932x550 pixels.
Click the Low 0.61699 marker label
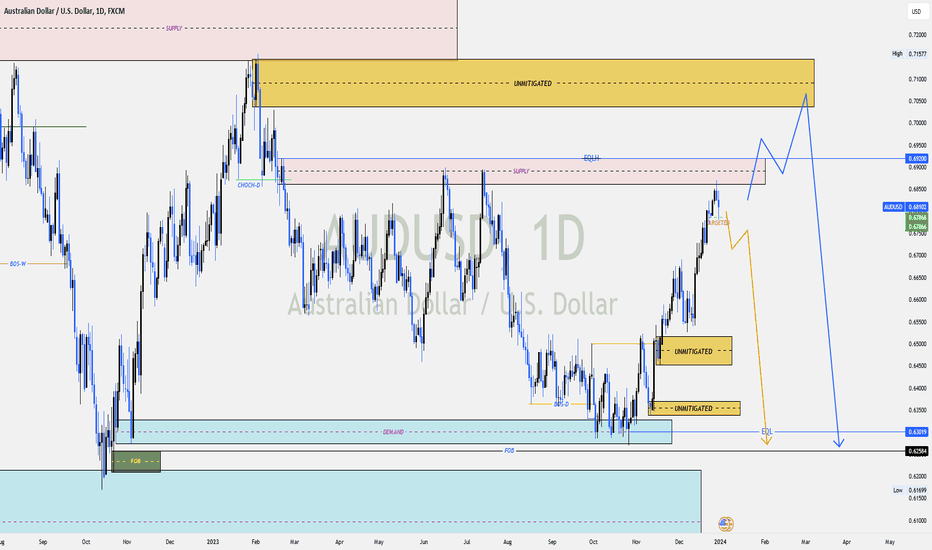pyautogui.click(x=910, y=490)
